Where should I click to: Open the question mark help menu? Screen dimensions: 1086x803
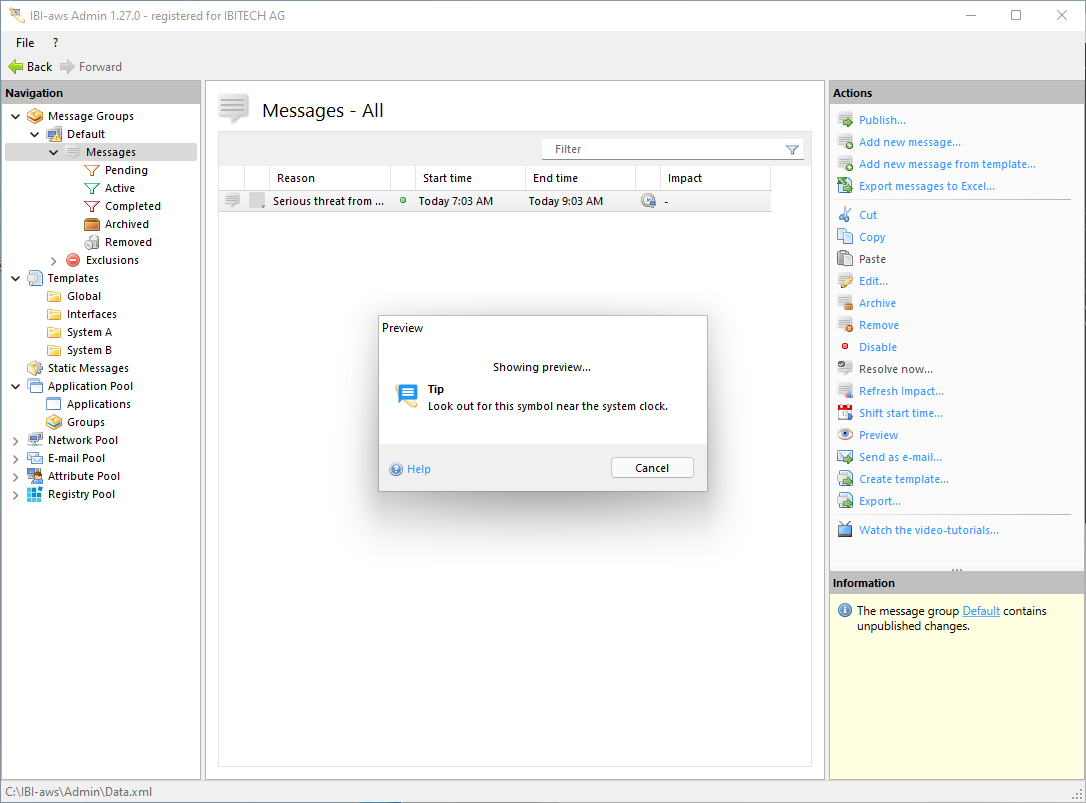(x=55, y=43)
